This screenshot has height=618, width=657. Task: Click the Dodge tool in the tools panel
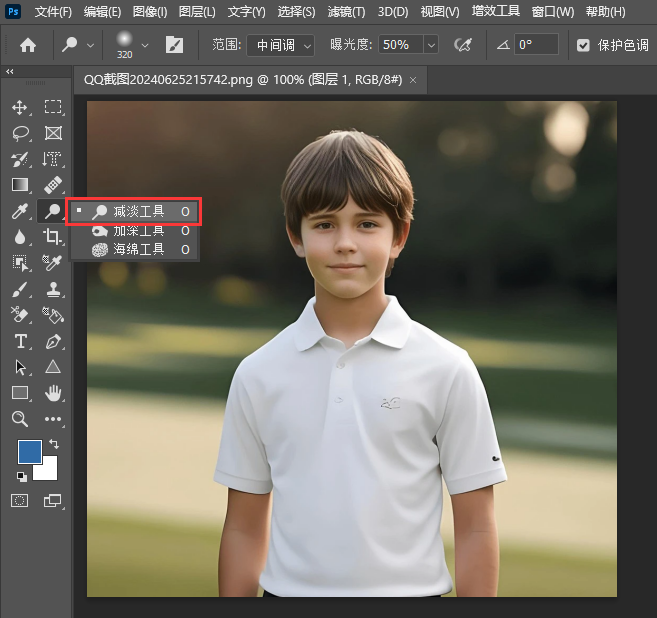click(52, 211)
